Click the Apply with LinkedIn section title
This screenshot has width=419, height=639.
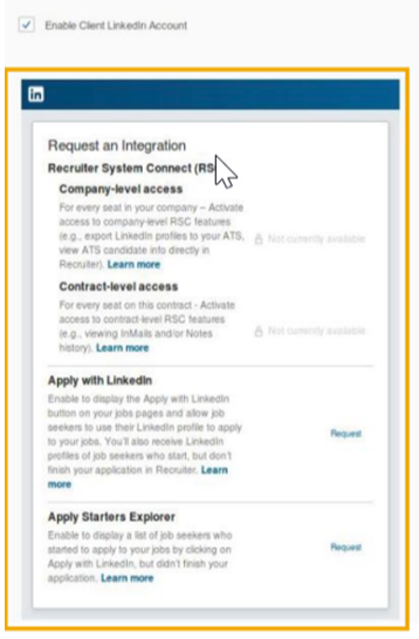pos(100,381)
